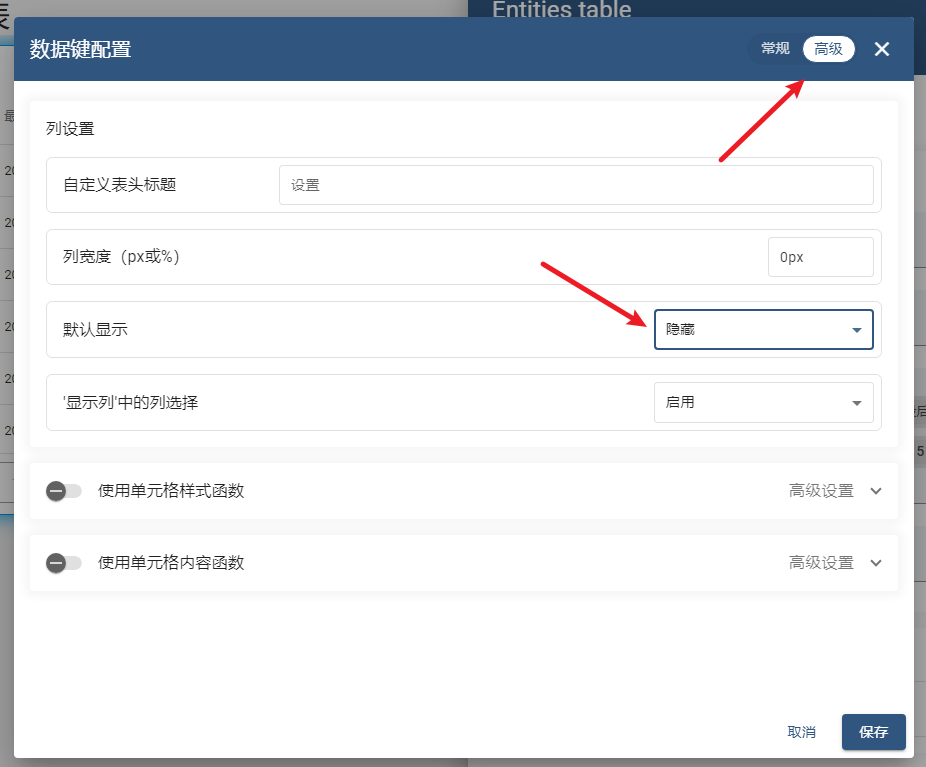Enable the 使用单元格样式函数 toggle
926x767 pixels.
(63, 491)
